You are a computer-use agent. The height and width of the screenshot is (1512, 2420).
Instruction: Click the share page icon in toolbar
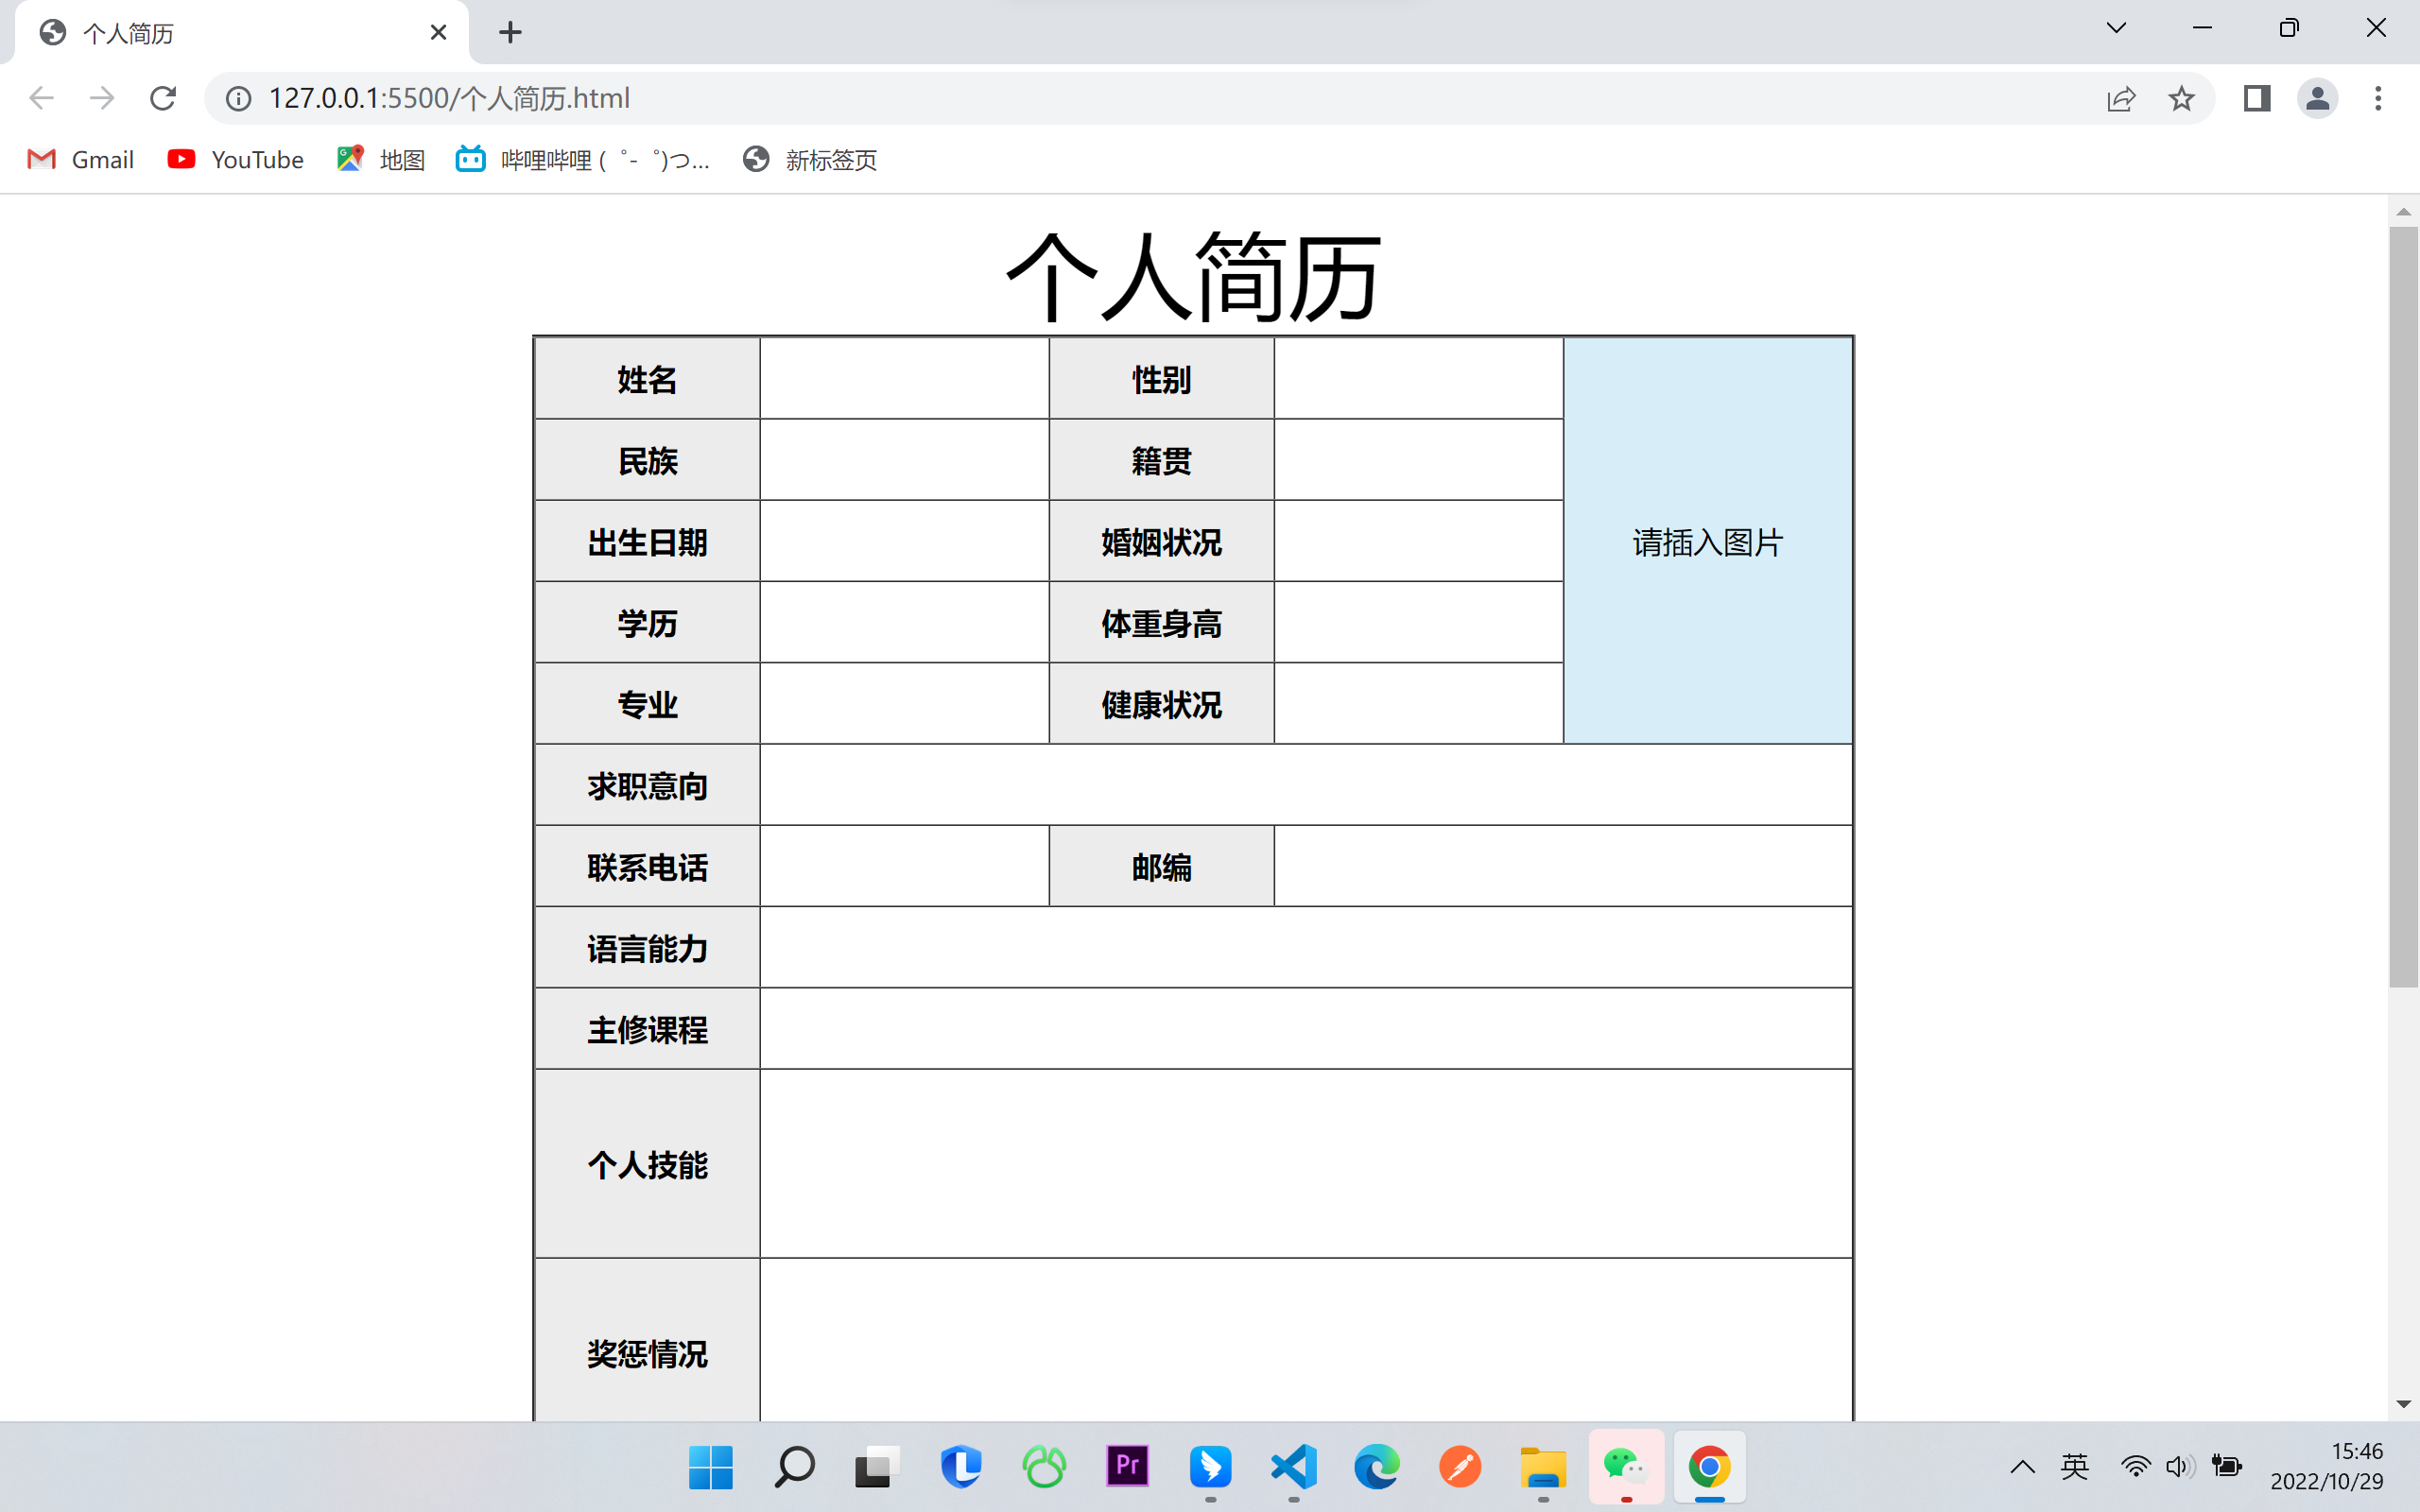2122,97
